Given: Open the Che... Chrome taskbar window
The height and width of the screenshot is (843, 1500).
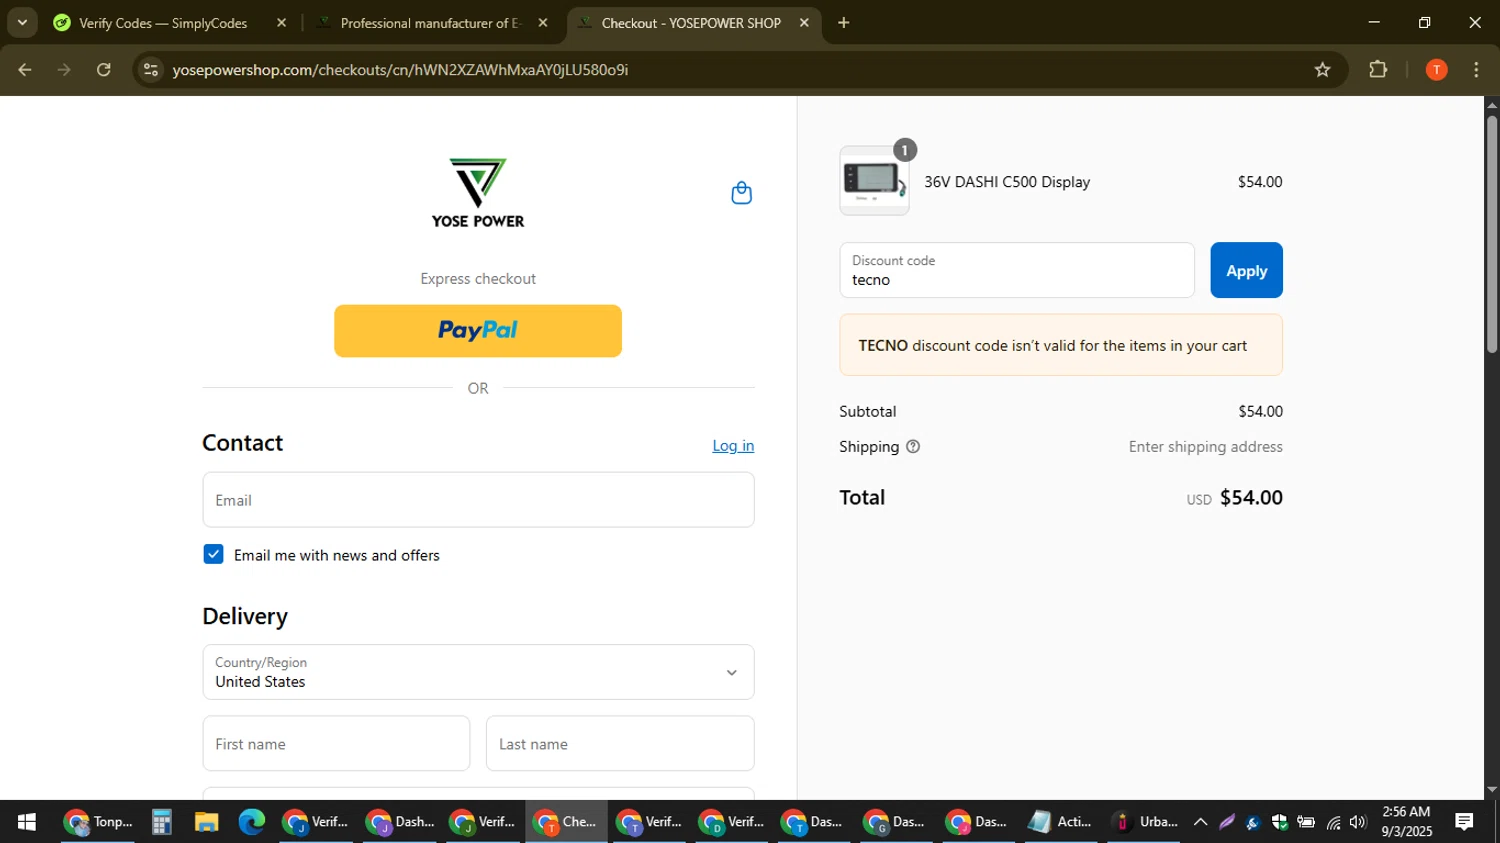Looking at the screenshot, I should (x=566, y=822).
